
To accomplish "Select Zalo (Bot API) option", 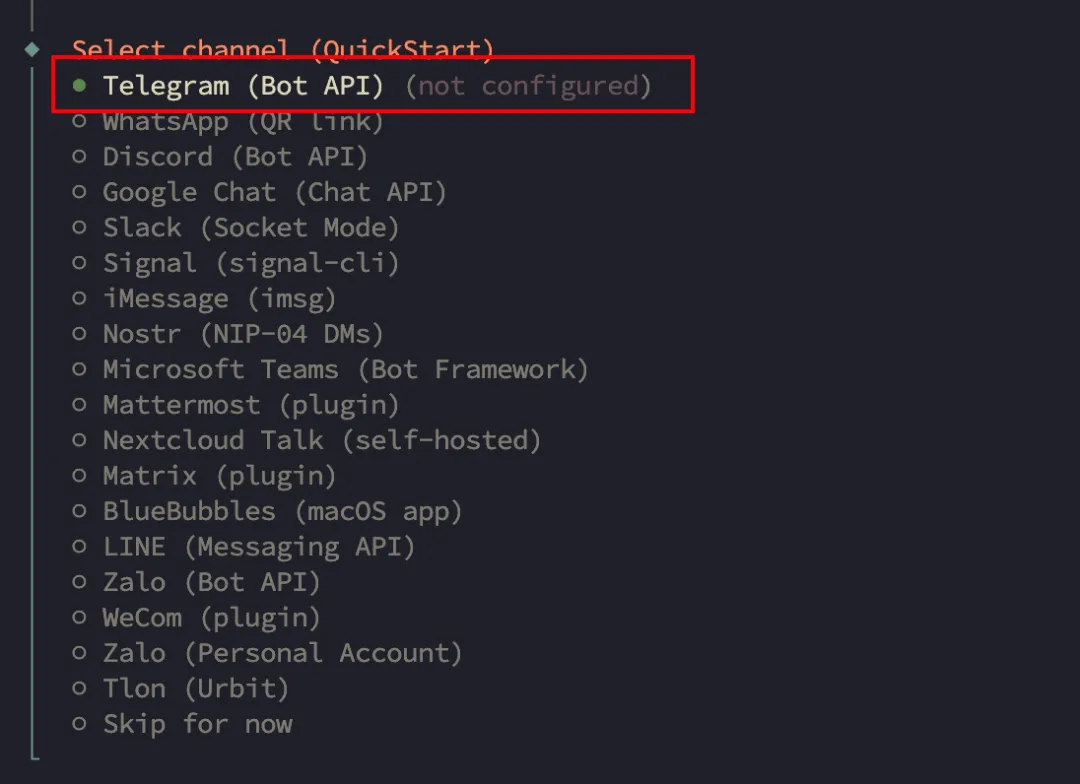I will coord(211,582).
